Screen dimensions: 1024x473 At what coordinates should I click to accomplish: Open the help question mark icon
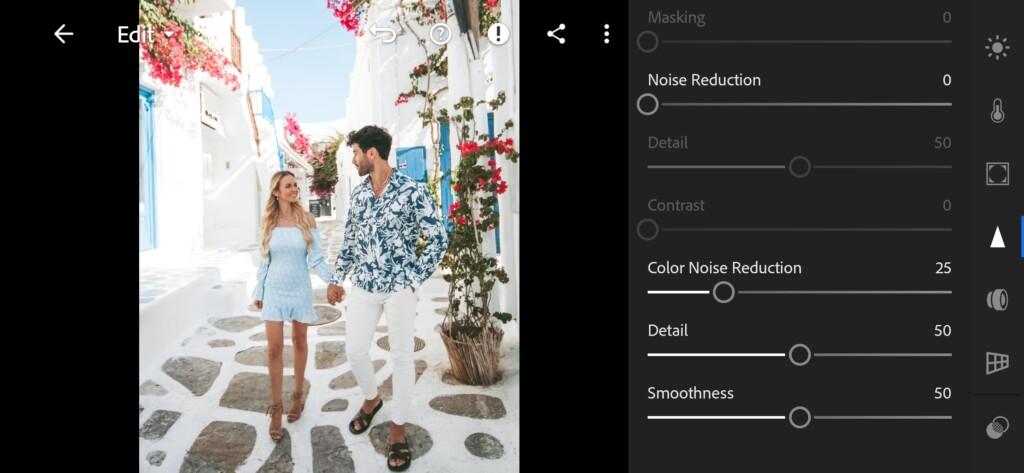click(441, 34)
